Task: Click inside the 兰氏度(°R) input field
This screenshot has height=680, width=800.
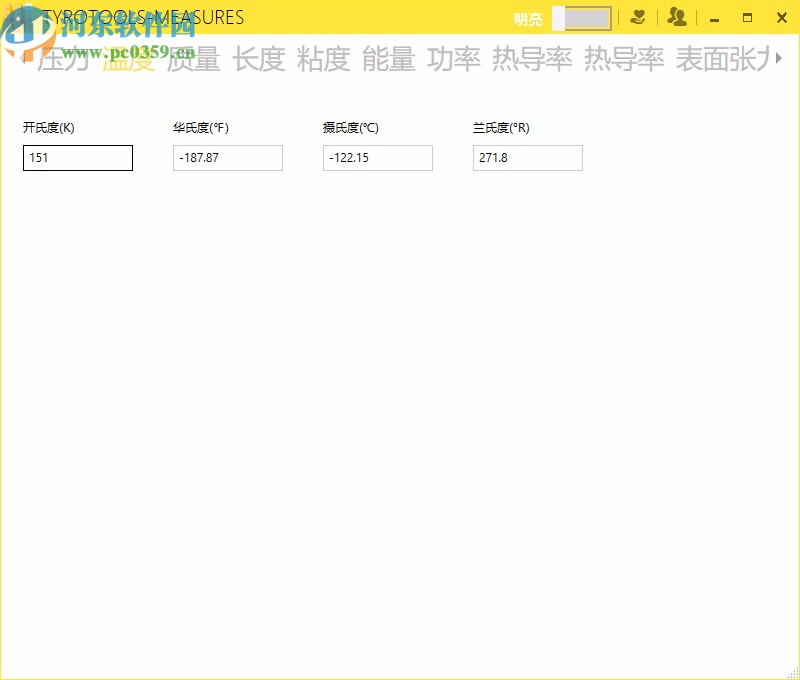Action: 527,158
